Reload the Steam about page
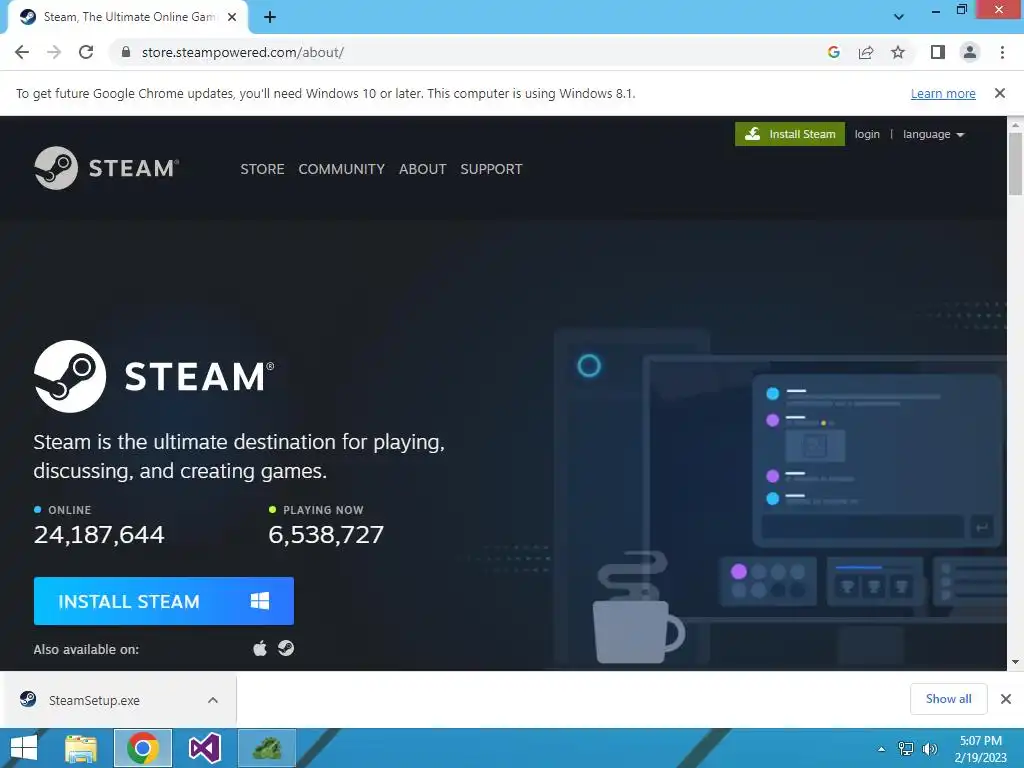 tap(86, 52)
